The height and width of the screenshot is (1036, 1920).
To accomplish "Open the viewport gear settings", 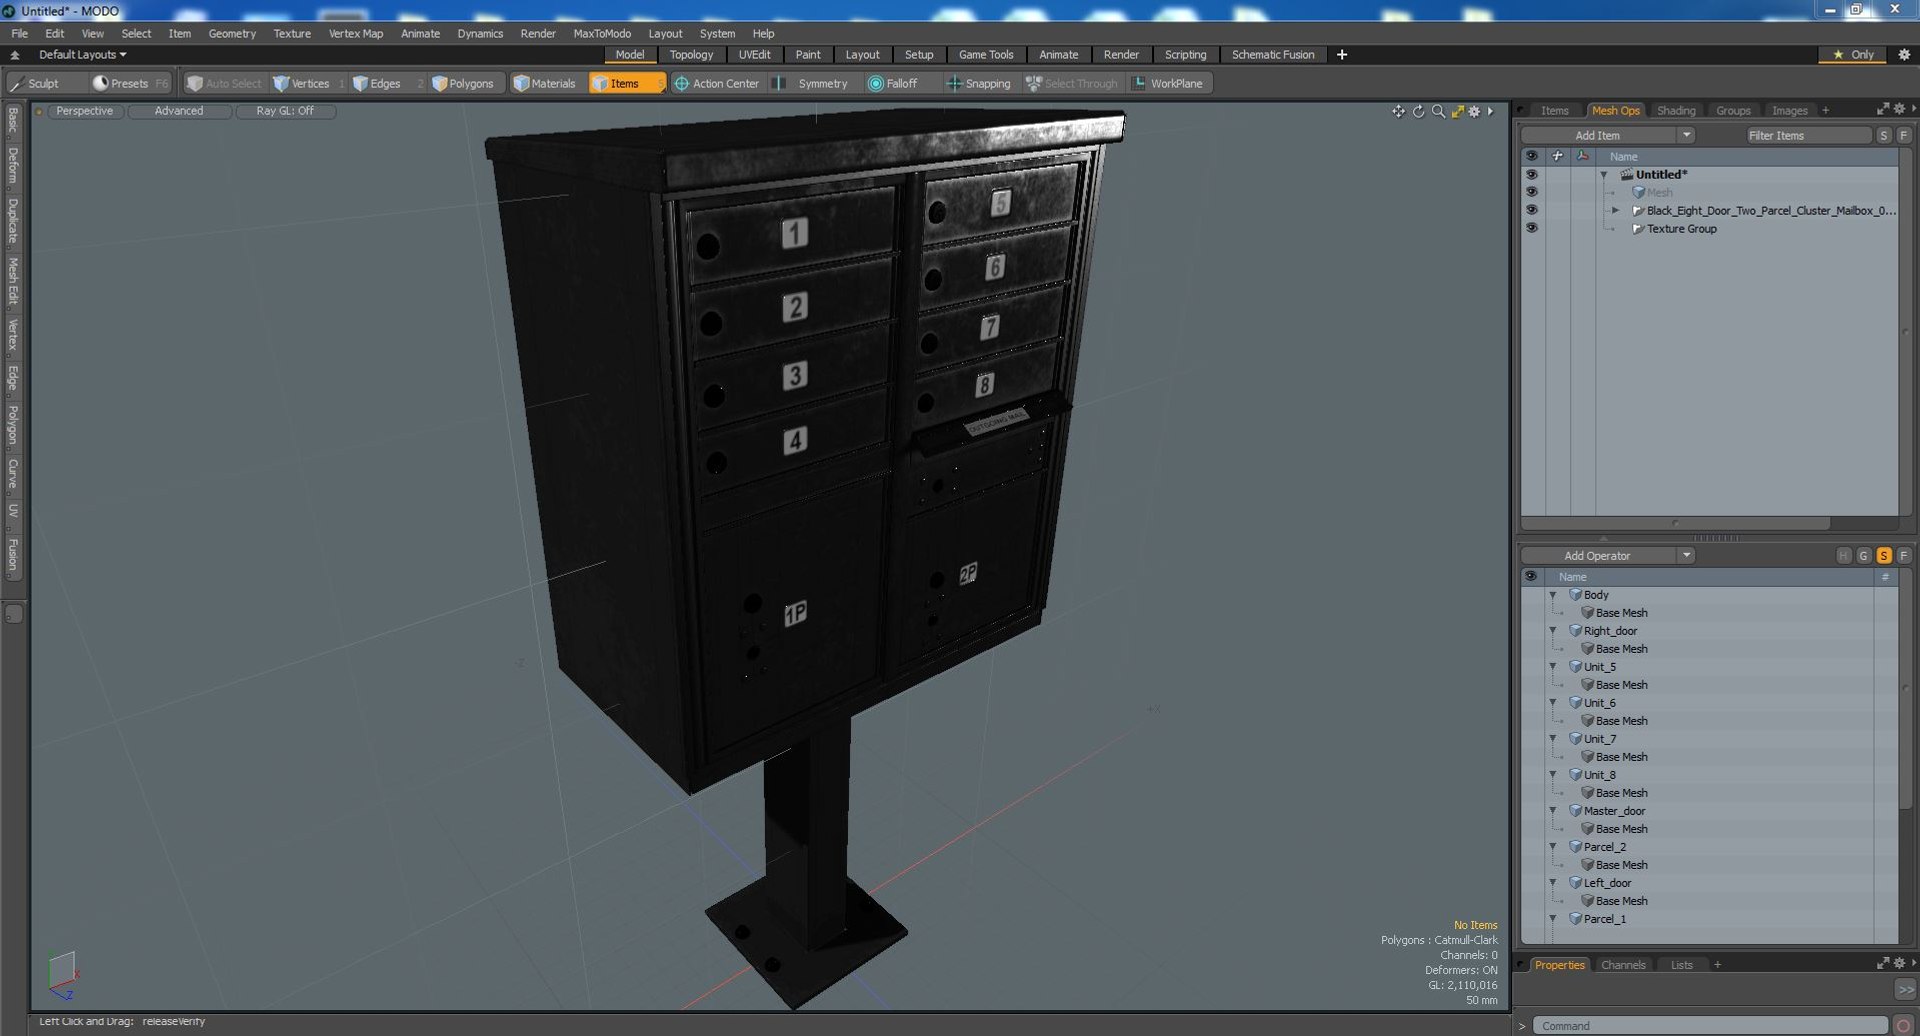I will (1474, 111).
